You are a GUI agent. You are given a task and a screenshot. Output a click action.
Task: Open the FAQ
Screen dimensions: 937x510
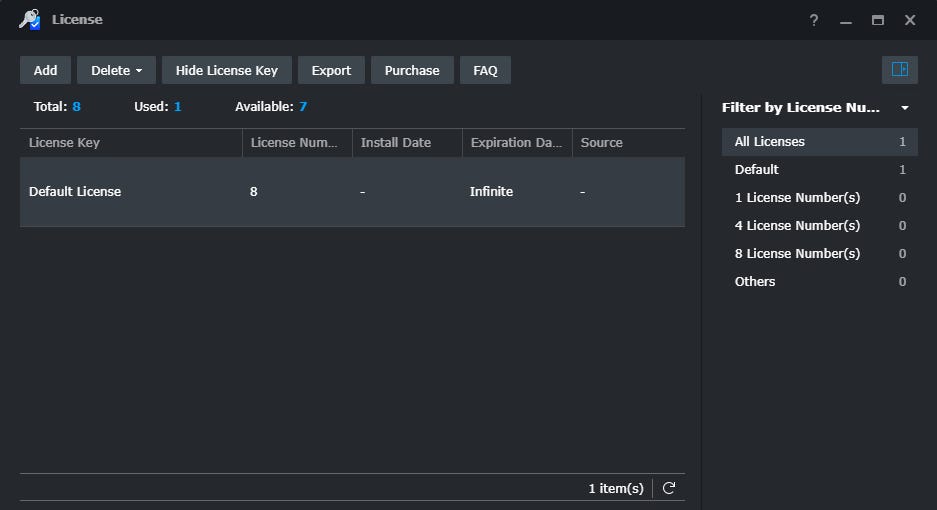tap(485, 70)
